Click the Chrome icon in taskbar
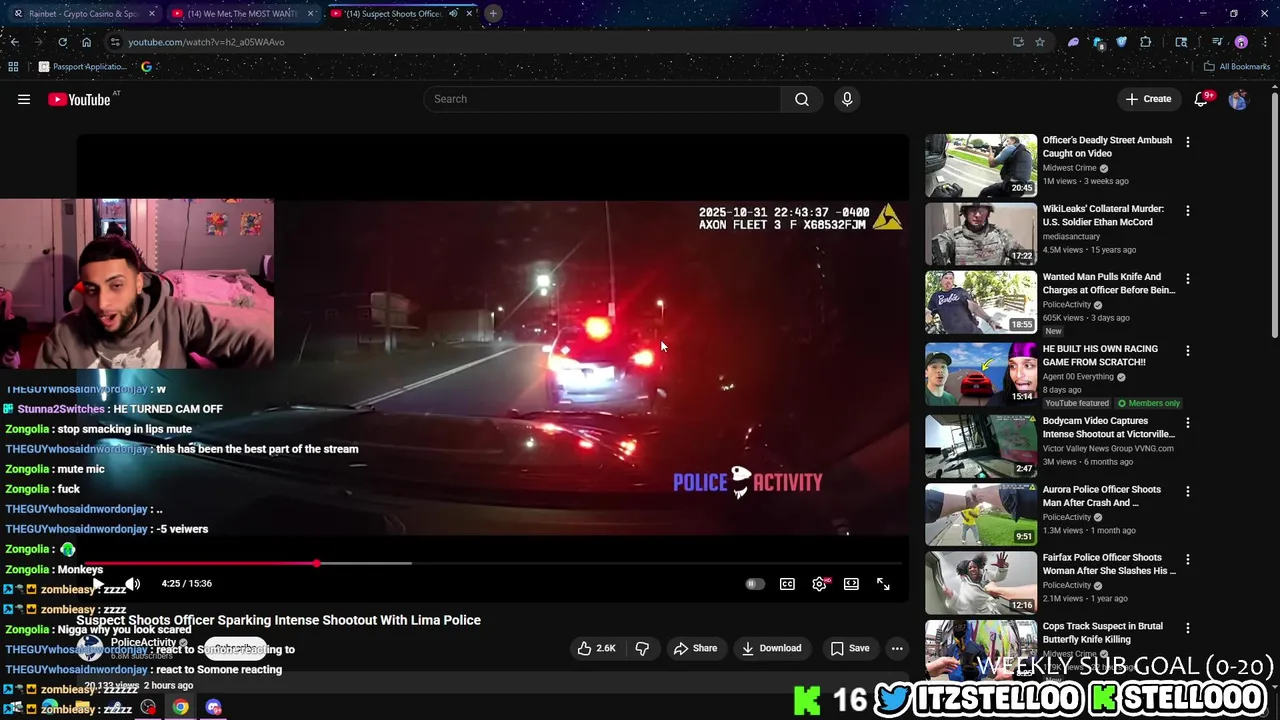Viewport: 1280px width, 720px height. [180, 707]
